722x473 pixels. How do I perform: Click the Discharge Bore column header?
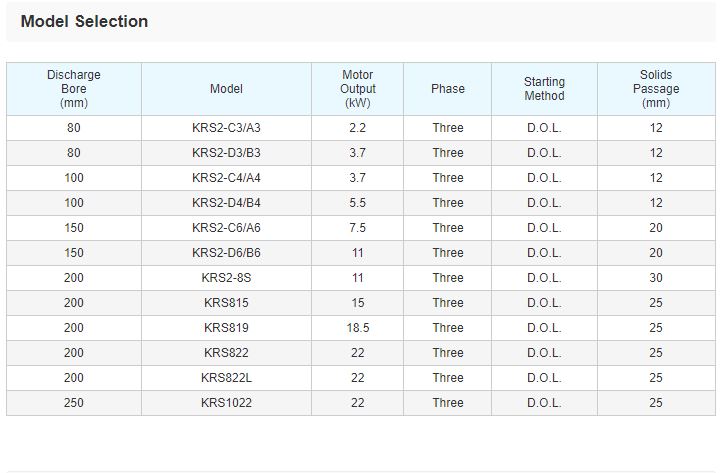click(x=74, y=89)
